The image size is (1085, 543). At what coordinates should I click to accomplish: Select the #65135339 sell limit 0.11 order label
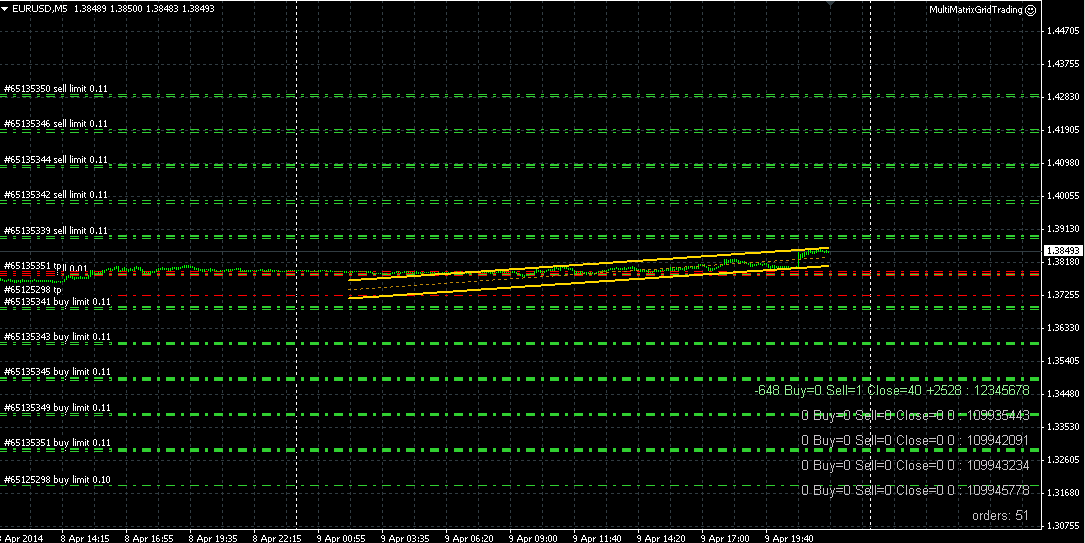point(56,230)
